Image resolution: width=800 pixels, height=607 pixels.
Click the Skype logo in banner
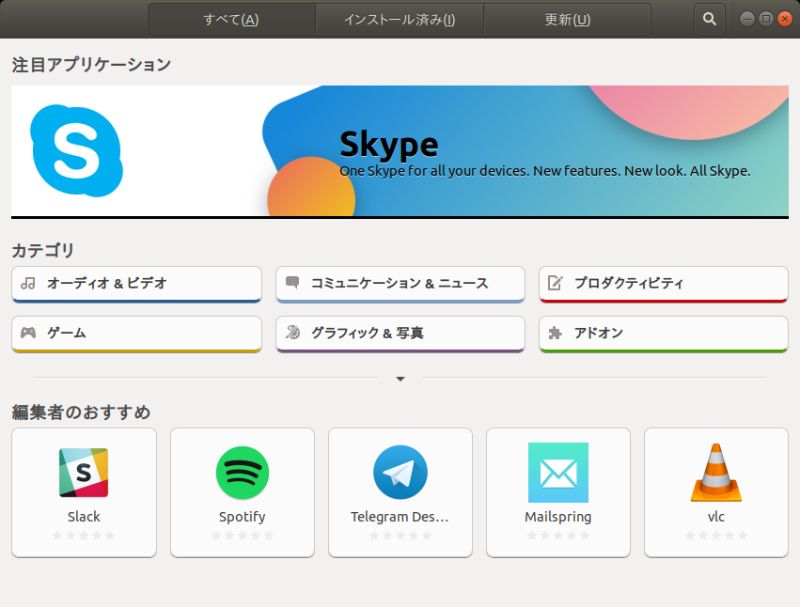tap(77, 150)
